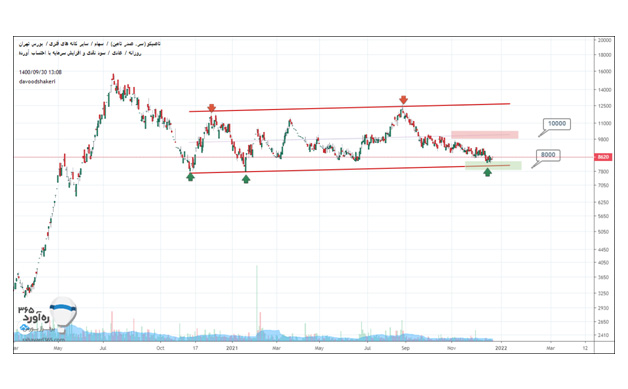Select the 8000 price callout label
This screenshot has width=628, height=389.
tap(548, 155)
